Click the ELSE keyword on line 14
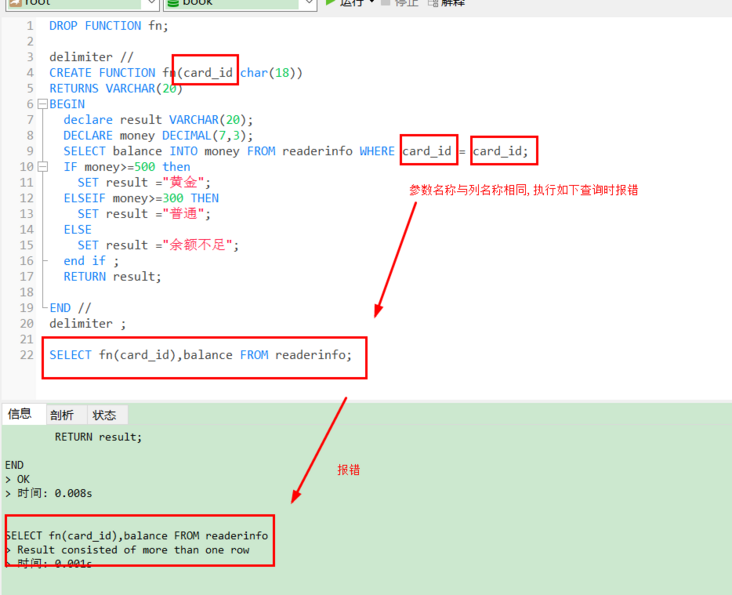The width and height of the screenshot is (732, 595). click(x=77, y=230)
